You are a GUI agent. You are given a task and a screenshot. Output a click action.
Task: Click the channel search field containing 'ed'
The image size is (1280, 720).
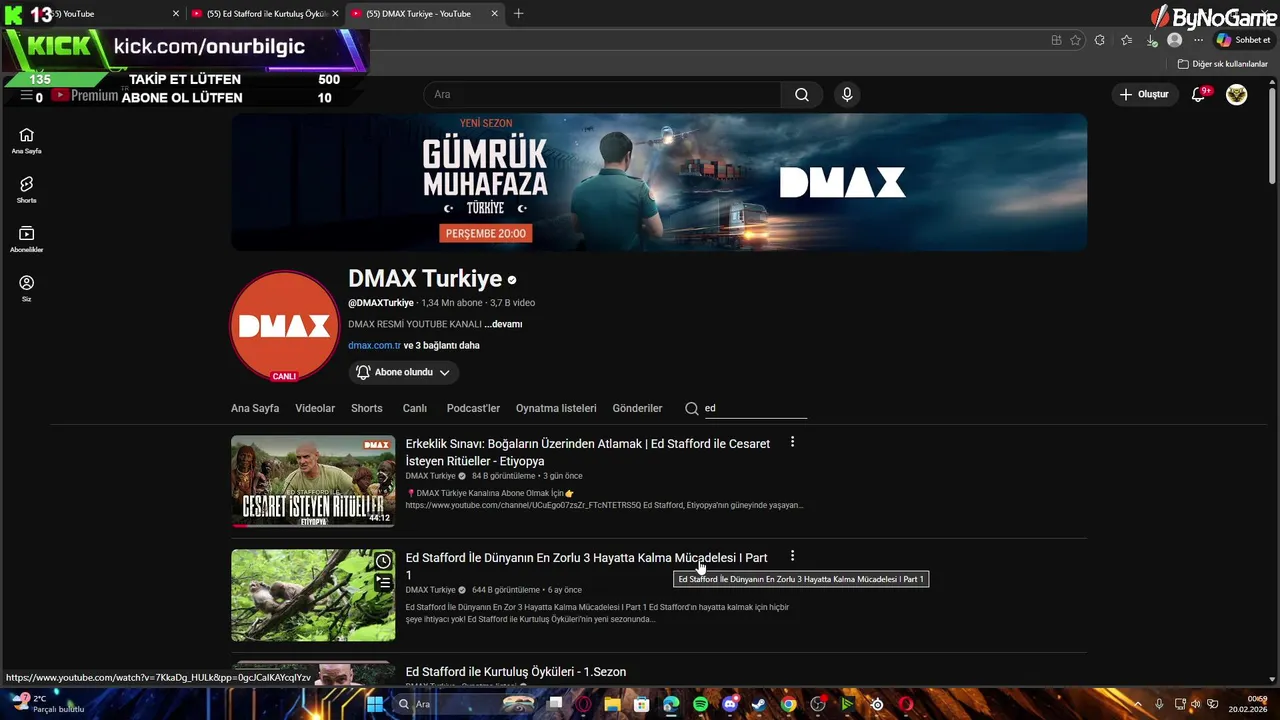pos(755,408)
